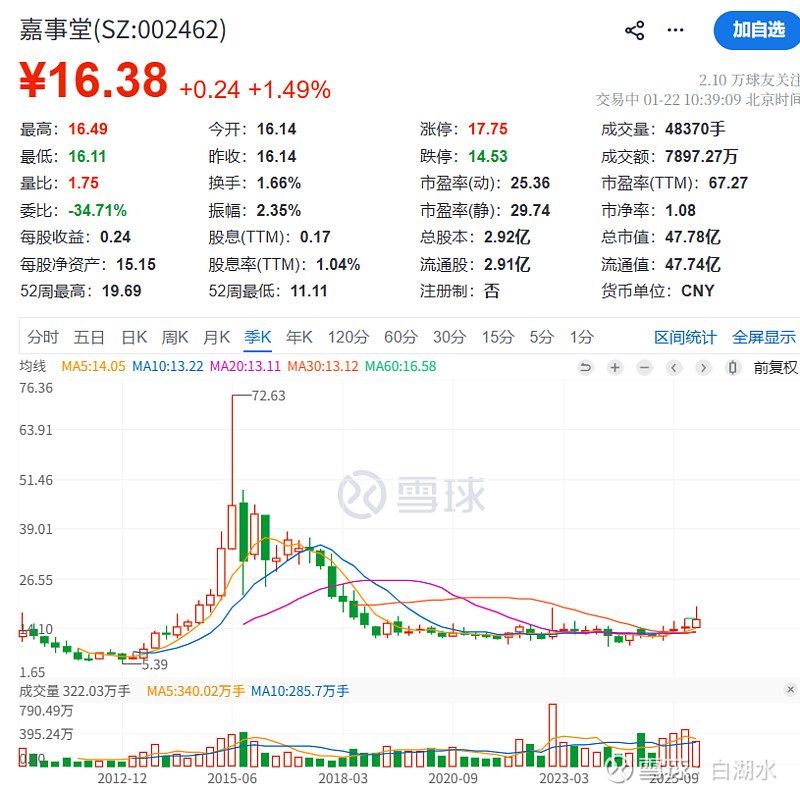Click the 2018-03 date axis label
This screenshot has height=795, width=800.
343,779
